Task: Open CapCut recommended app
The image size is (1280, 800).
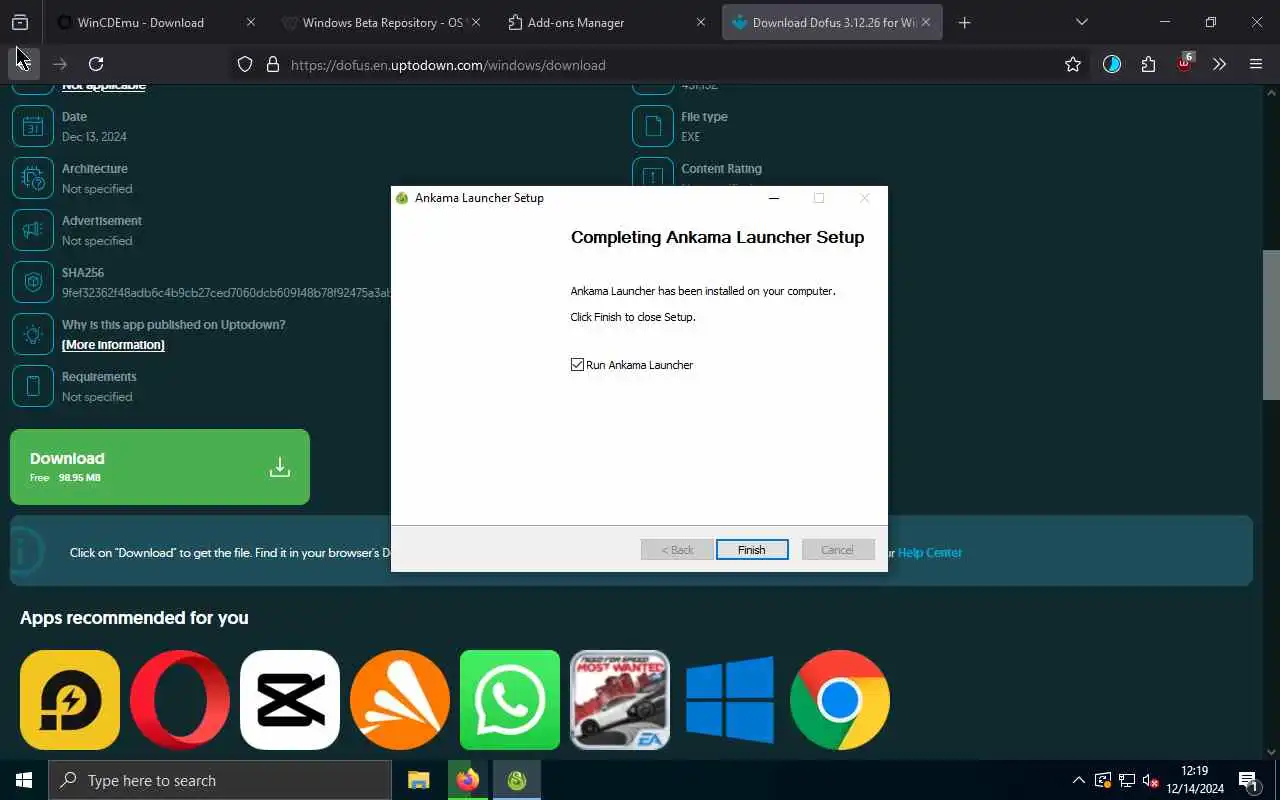Action: [x=290, y=700]
